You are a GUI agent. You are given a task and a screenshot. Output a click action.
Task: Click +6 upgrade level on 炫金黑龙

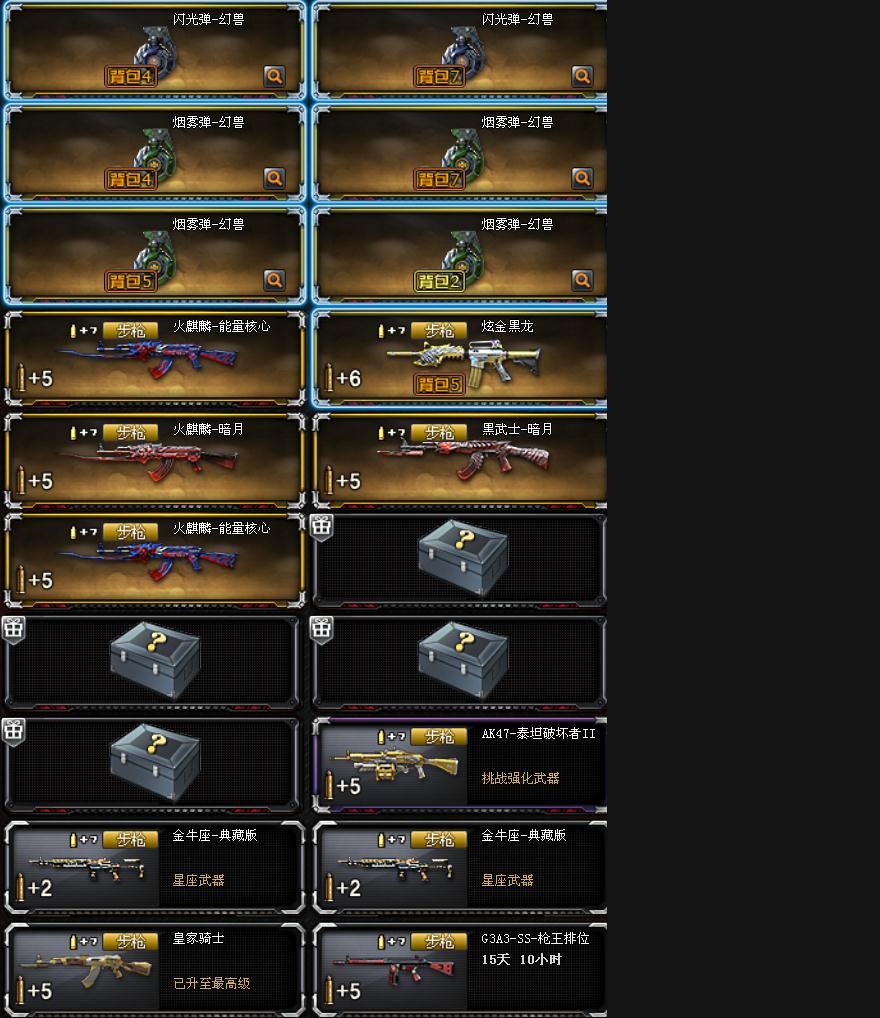point(343,378)
